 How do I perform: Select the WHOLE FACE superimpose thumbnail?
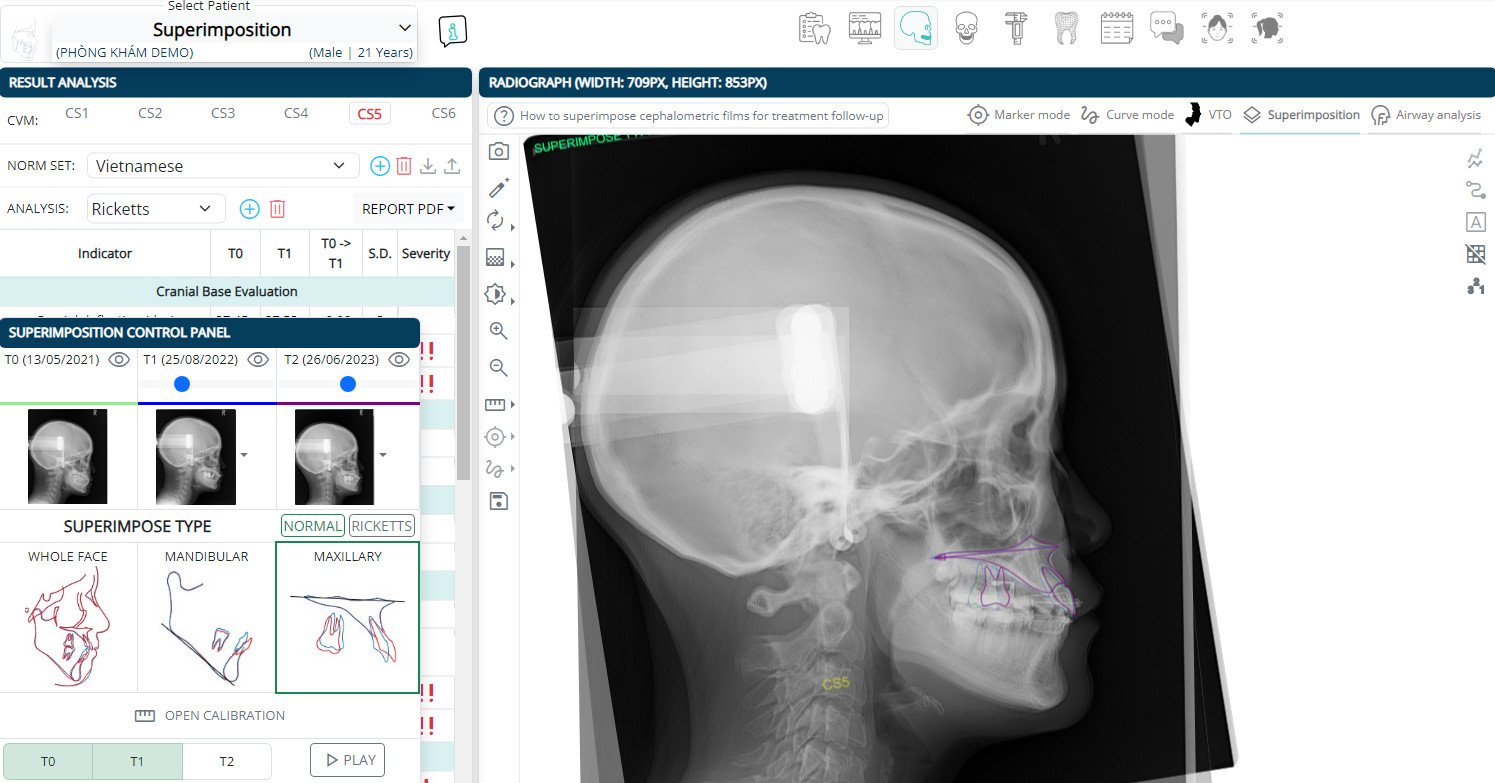coord(68,618)
